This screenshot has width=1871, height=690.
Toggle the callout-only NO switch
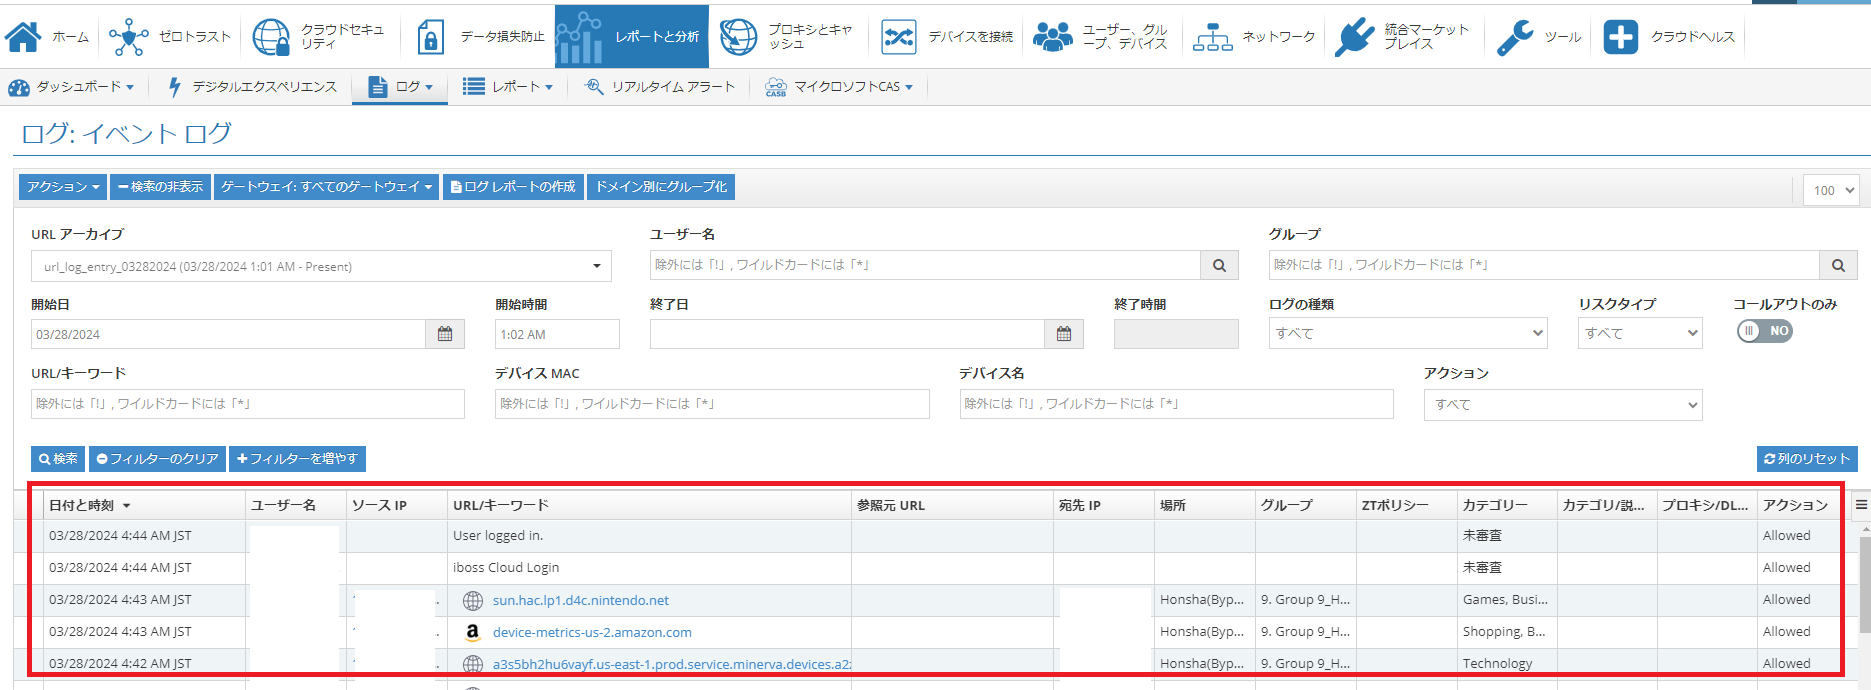(x=1765, y=331)
